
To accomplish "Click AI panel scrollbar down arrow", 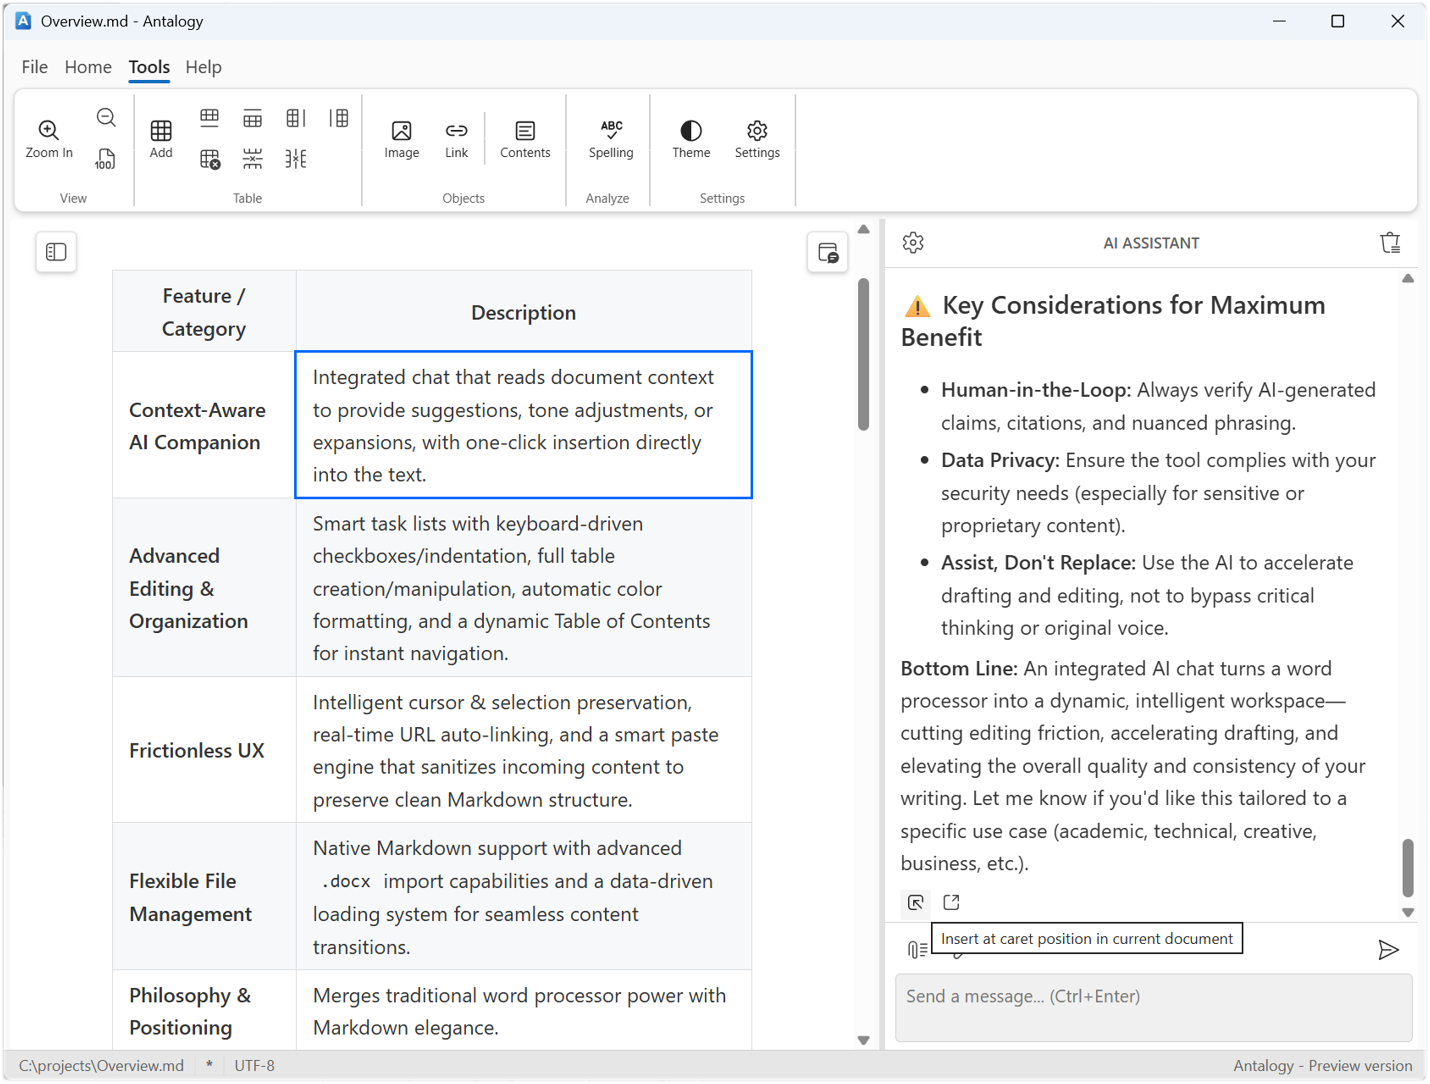I will [x=1408, y=912].
